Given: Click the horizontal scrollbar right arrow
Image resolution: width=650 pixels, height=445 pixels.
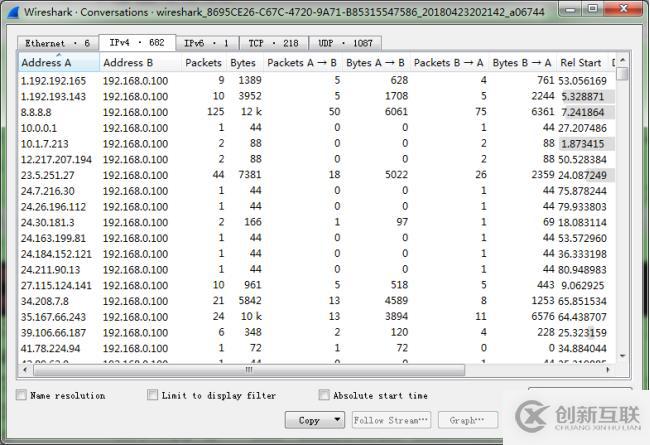Looking at the screenshot, I should click(608, 369).
